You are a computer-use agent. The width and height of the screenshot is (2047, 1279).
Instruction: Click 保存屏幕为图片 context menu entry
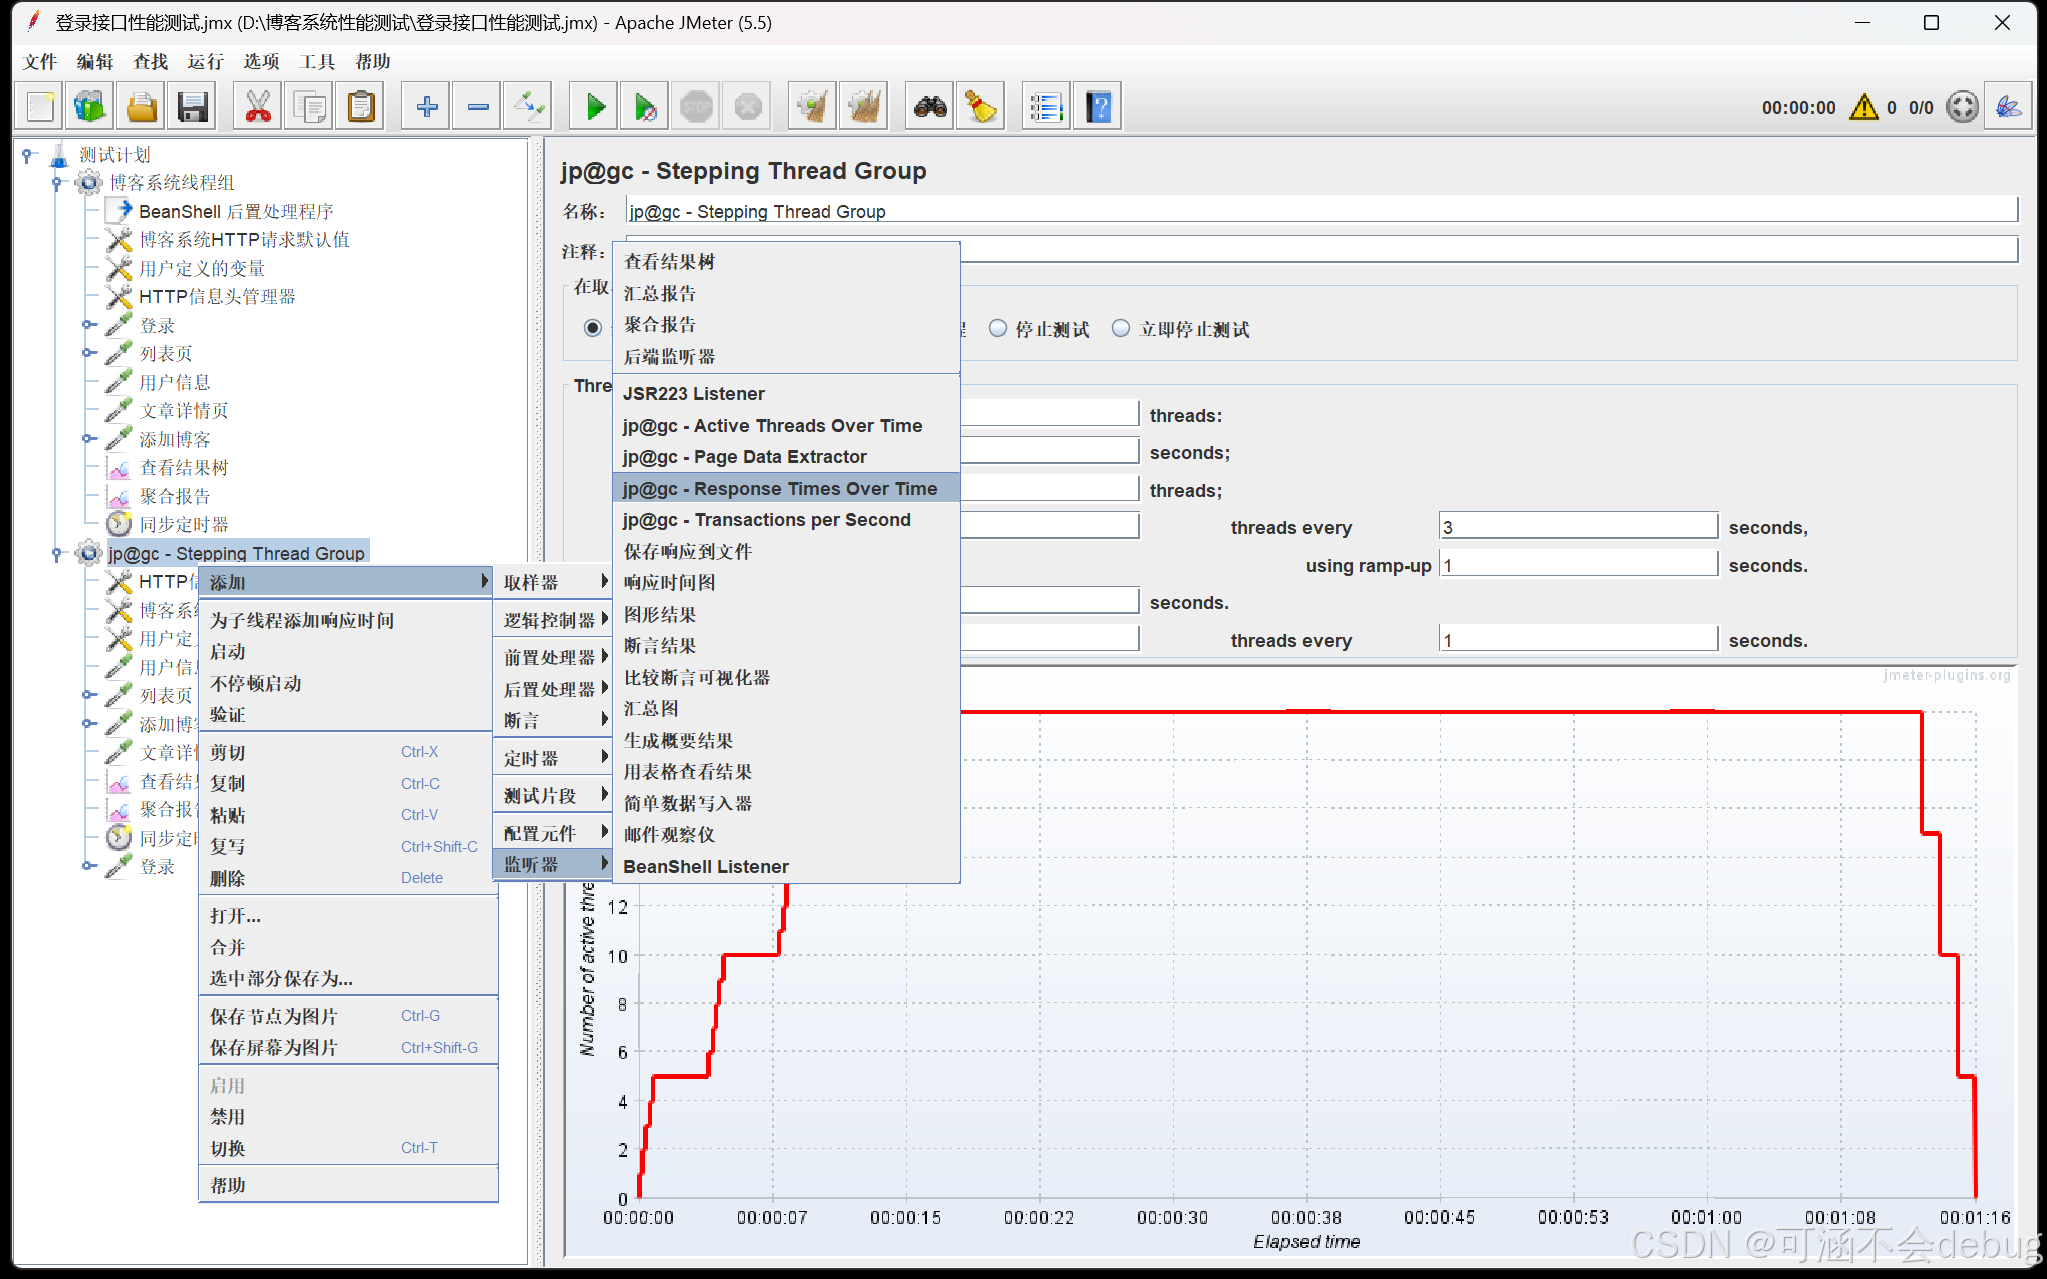click(x=274, y=1048)
